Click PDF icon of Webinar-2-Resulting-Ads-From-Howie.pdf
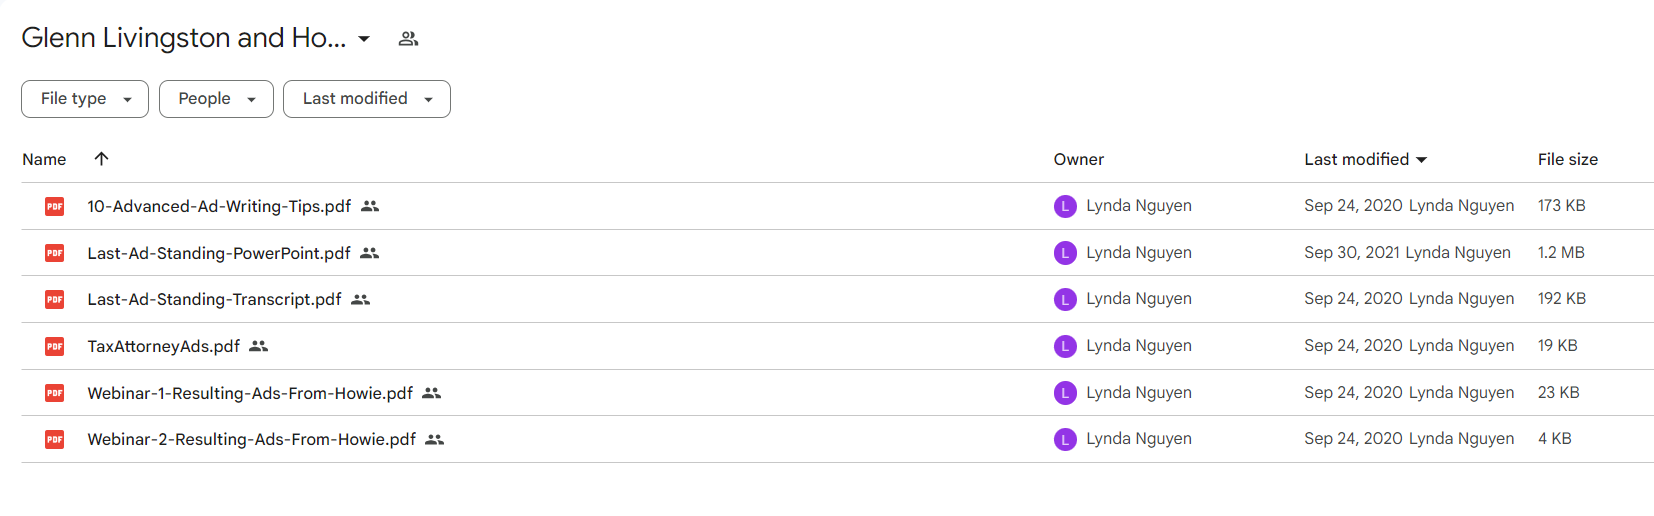Image resolution: width=1654 pixels, height=516 pixels. click(54, 439)
